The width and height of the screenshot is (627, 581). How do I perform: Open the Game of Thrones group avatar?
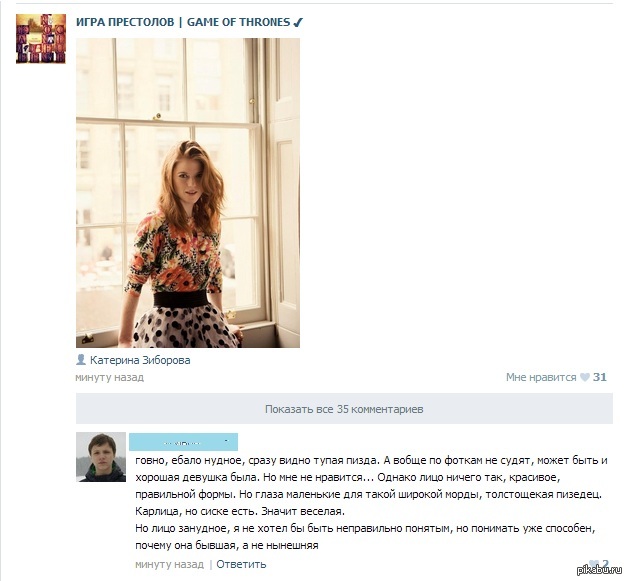(41, 39)
